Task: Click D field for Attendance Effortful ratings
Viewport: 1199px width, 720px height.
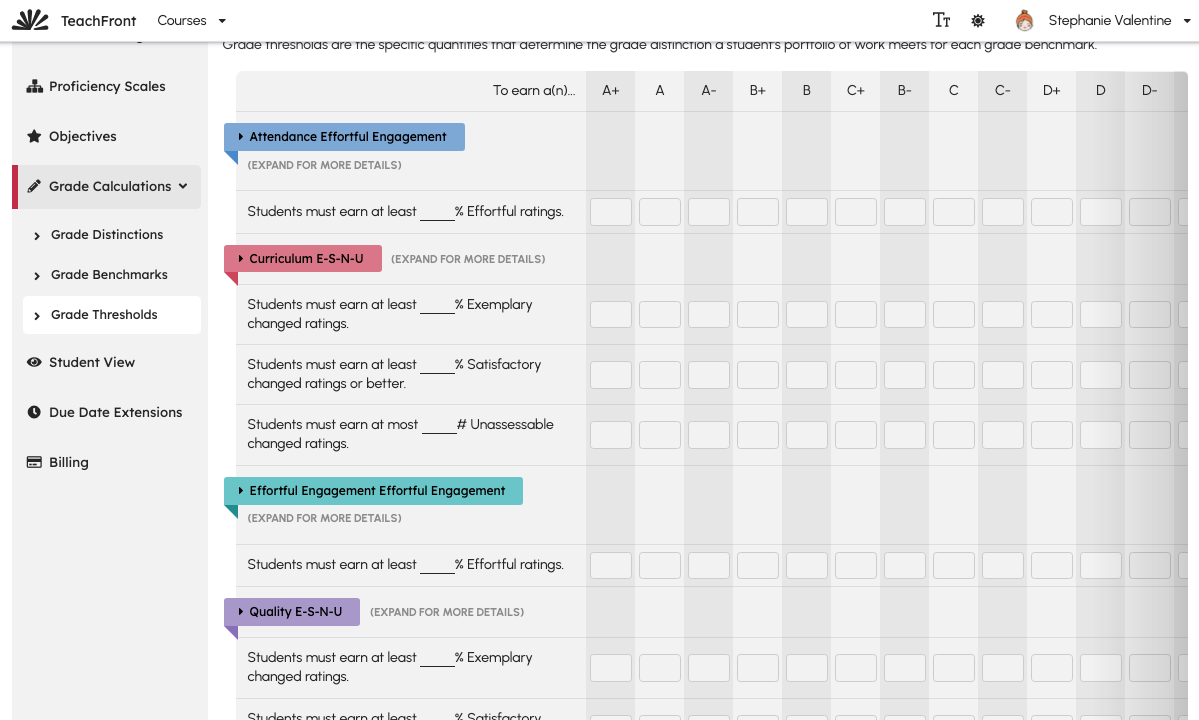Action: pyautogui.click(x=1100, y=212)
